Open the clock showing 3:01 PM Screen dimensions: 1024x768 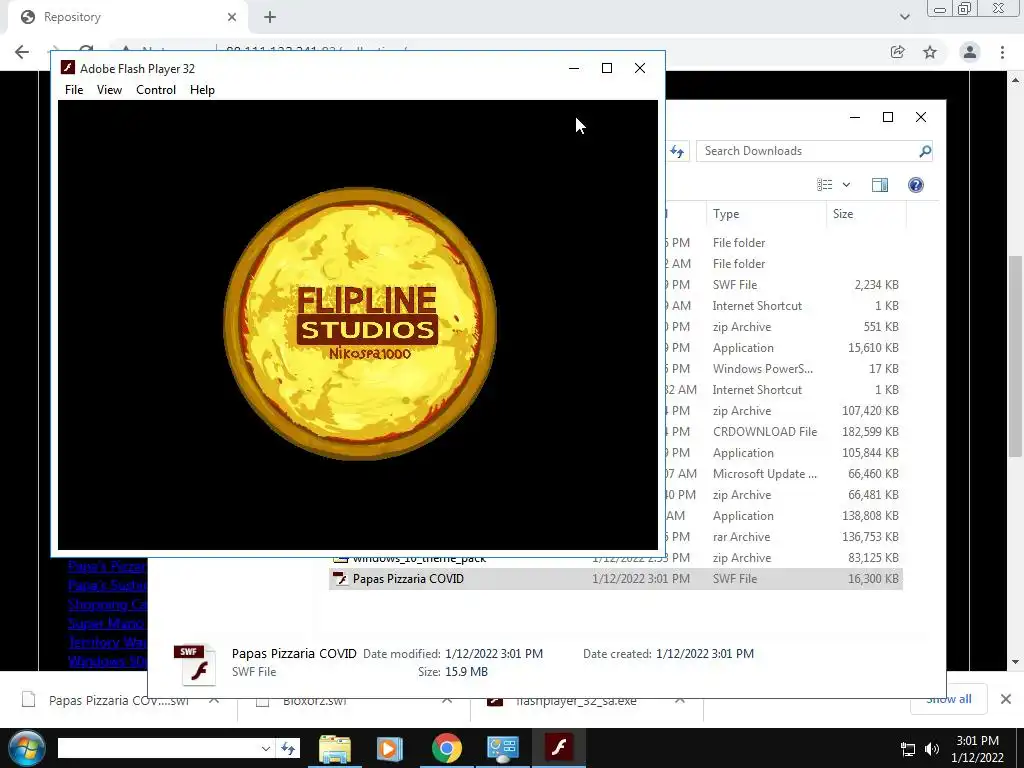(977, 749)
